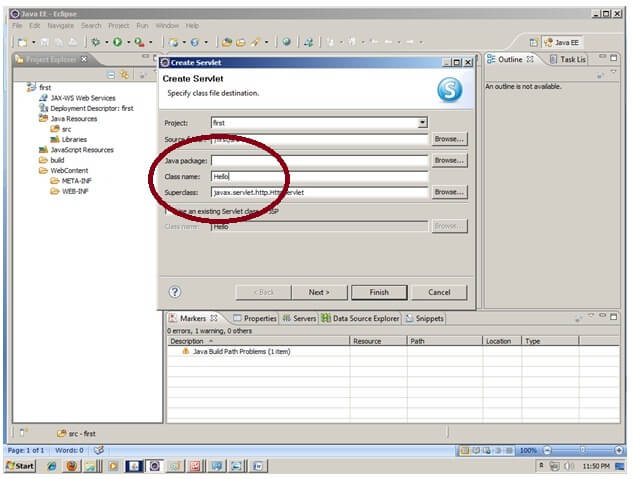The height and width of the screenshot is (479, 633).
Task: Toggle 'Use an existing Servlet class' checkbox
Action: (168, 211)
